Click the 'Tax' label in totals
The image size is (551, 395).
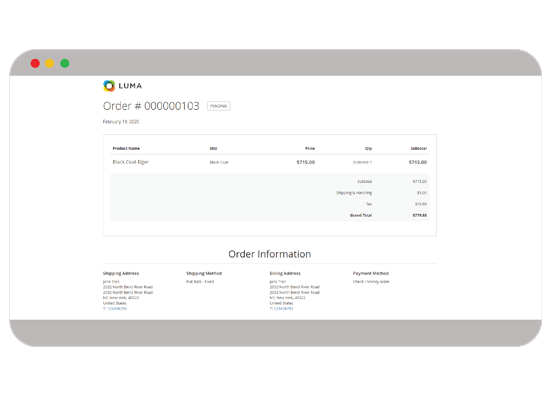(369, 204)
